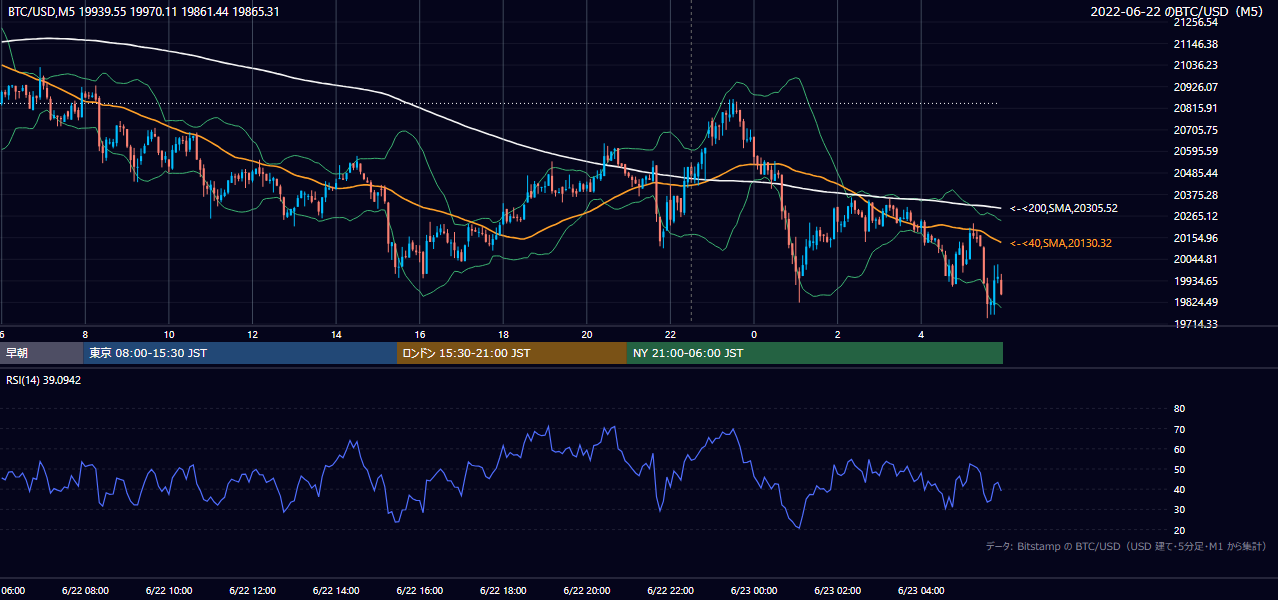Click price axis label 21256.54

pyautogui.click(x=1196, y=22)
